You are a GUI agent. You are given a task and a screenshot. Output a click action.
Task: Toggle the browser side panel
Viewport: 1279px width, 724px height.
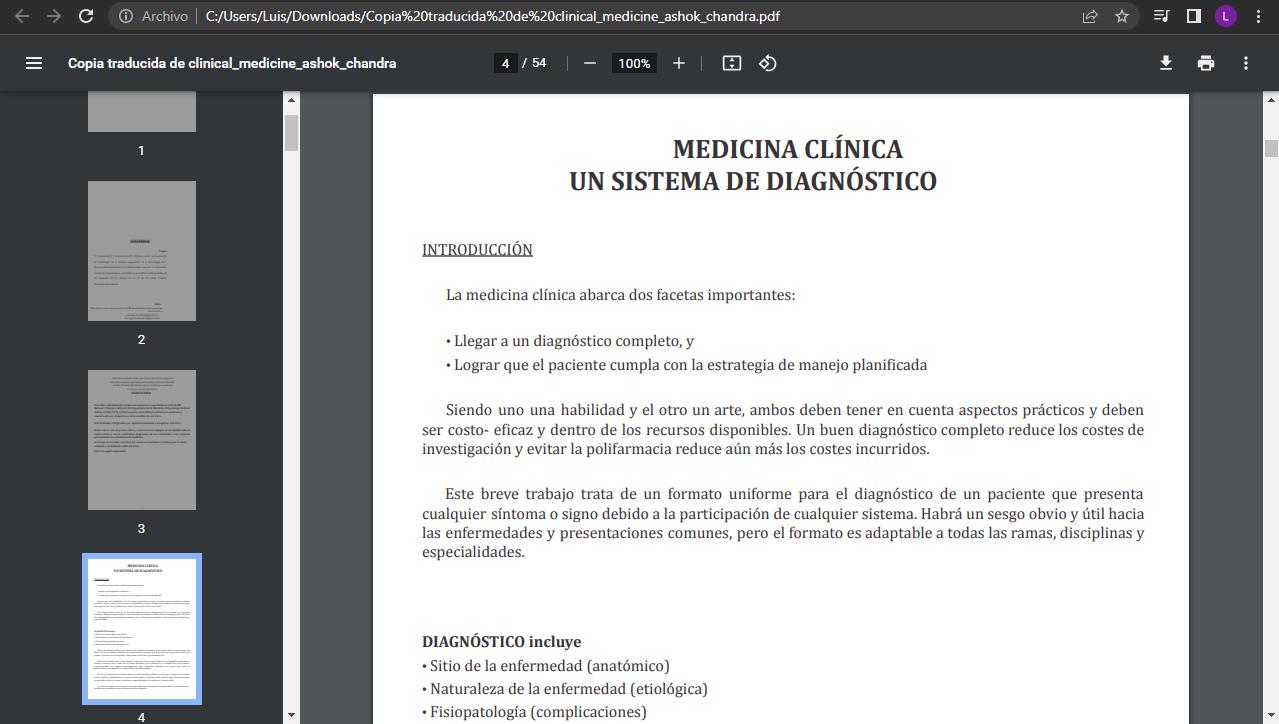tap(1193, 16)
